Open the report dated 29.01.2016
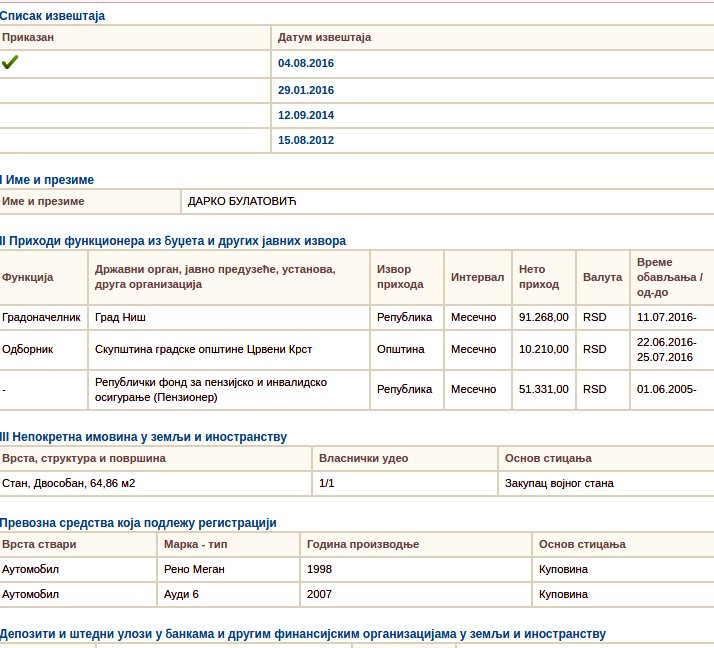The image size is (714, 648). click(x=306, y=90)
